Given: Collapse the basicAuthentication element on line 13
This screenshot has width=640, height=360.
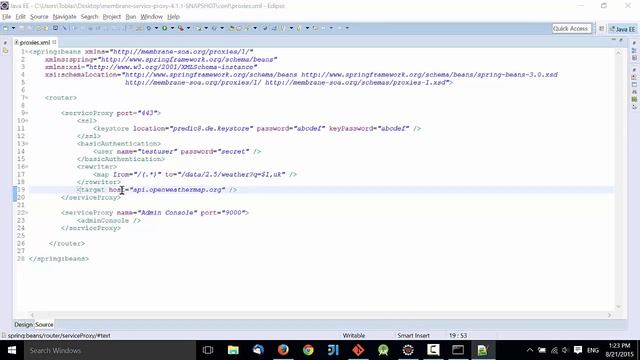Looking at the screenshot, I should click(27, 144).
